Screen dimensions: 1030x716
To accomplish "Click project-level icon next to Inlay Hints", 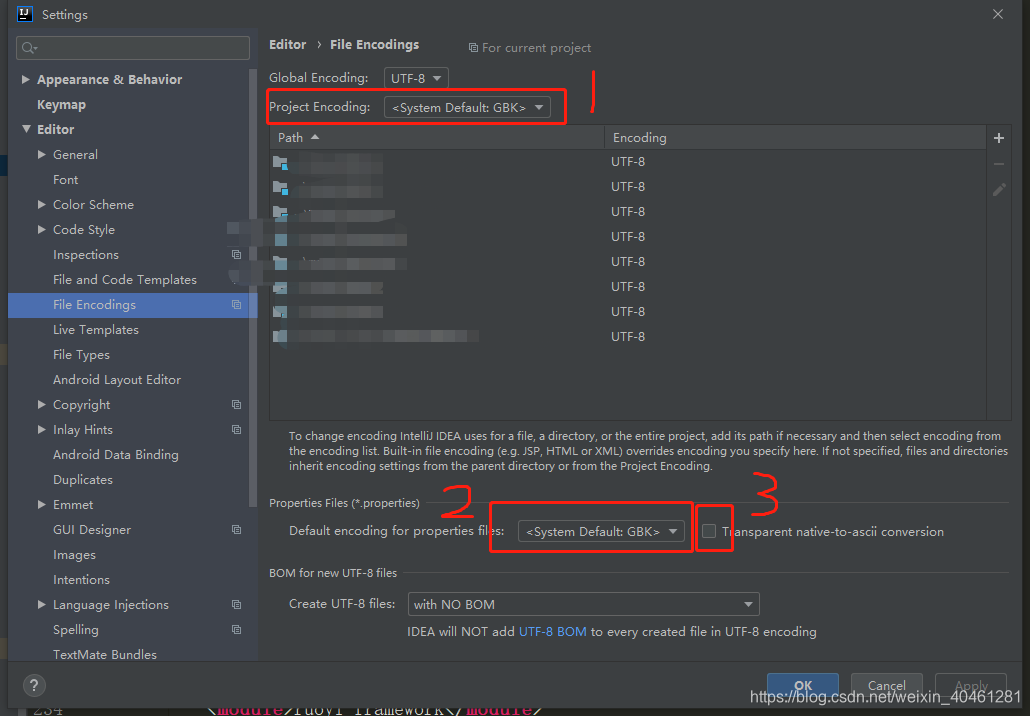I will pyautogui.click(x=236, y=430).
